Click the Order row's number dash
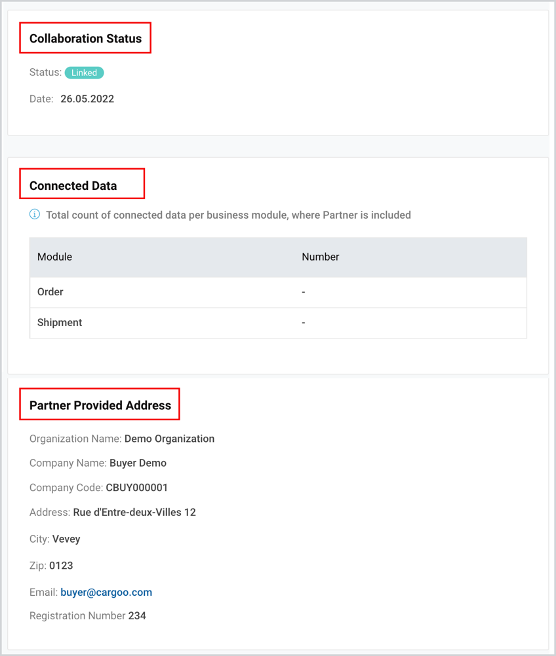Screen dimensions: 556x656 coord(304,292)
